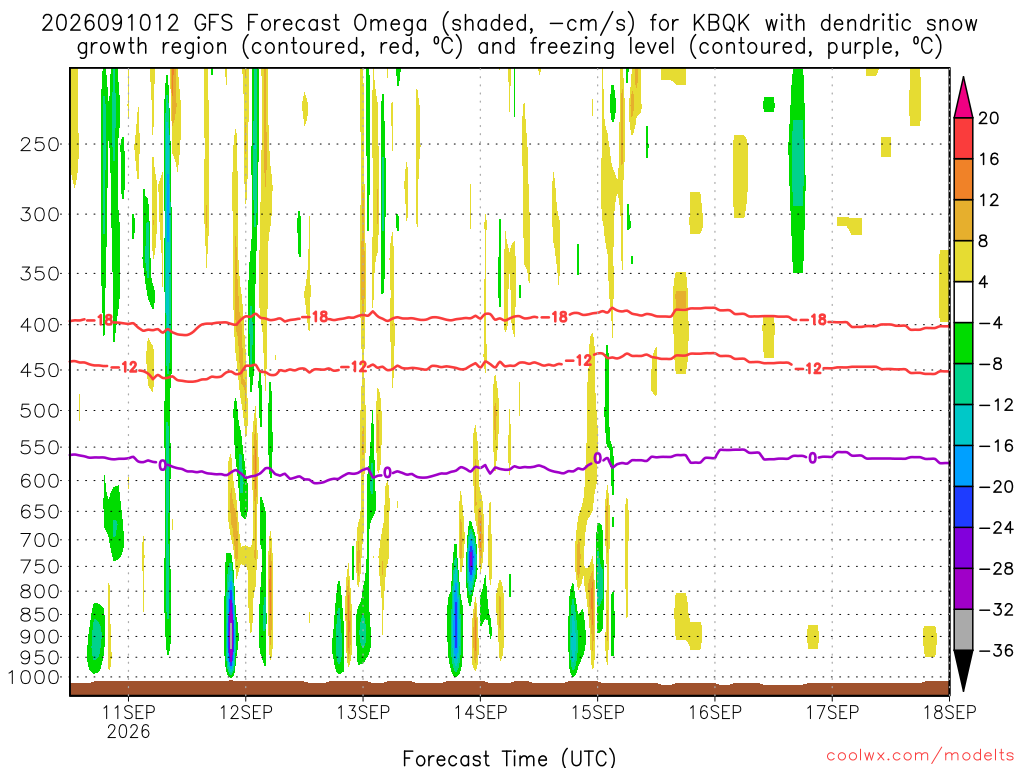Viewport: 1024px width, 768px height.
Task: Click the 15SEP time axis label
Action: point(598,712)
